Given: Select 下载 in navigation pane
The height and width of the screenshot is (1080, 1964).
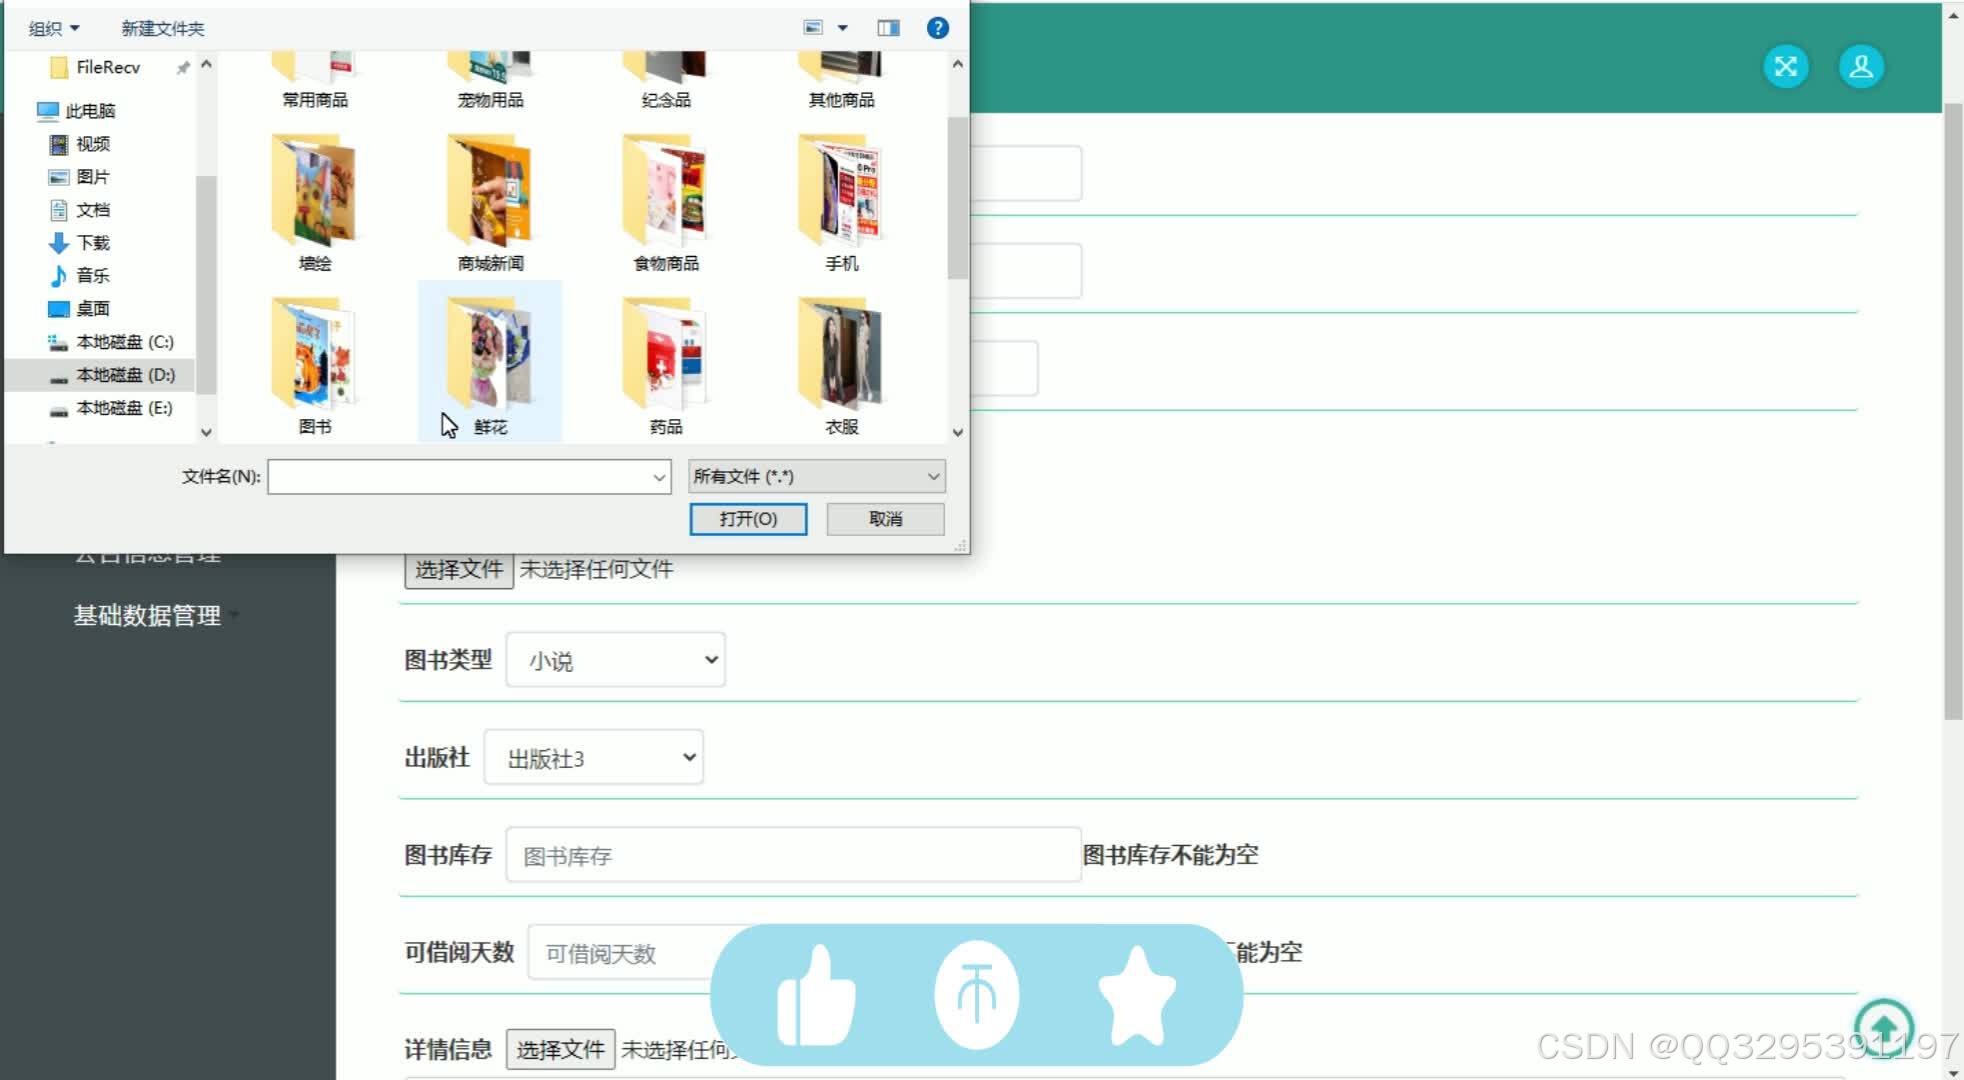Looking at the screenshot, I should (92, 243).
